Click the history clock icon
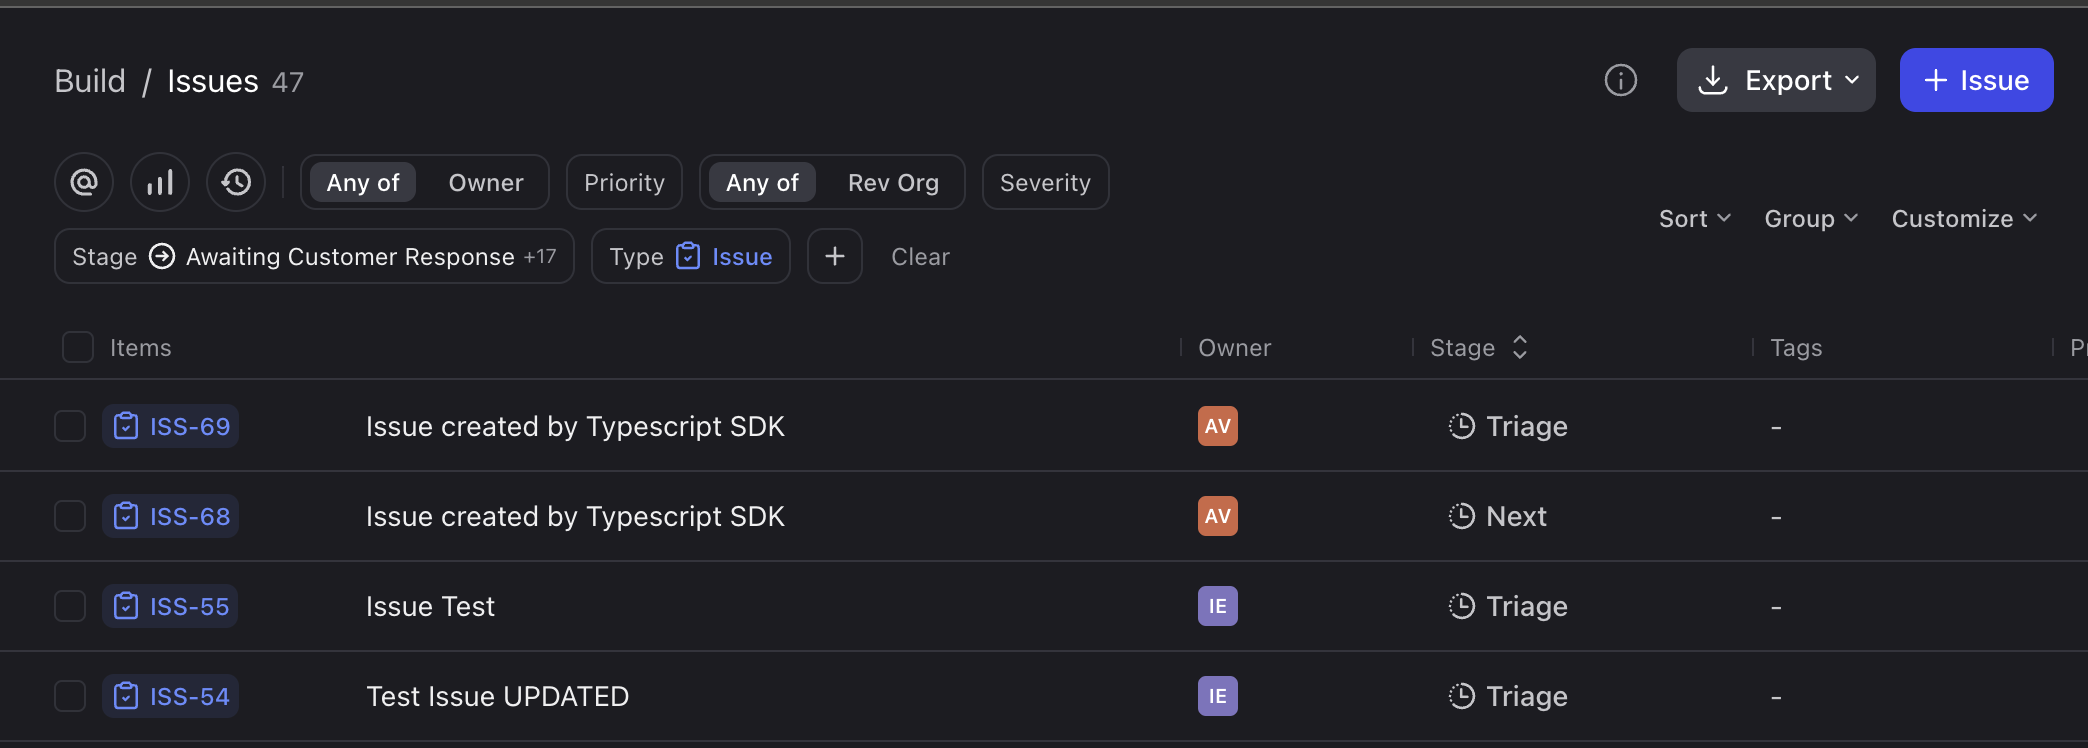The height and width of the screenshot is (748, 2088). (x=236, y=182)
